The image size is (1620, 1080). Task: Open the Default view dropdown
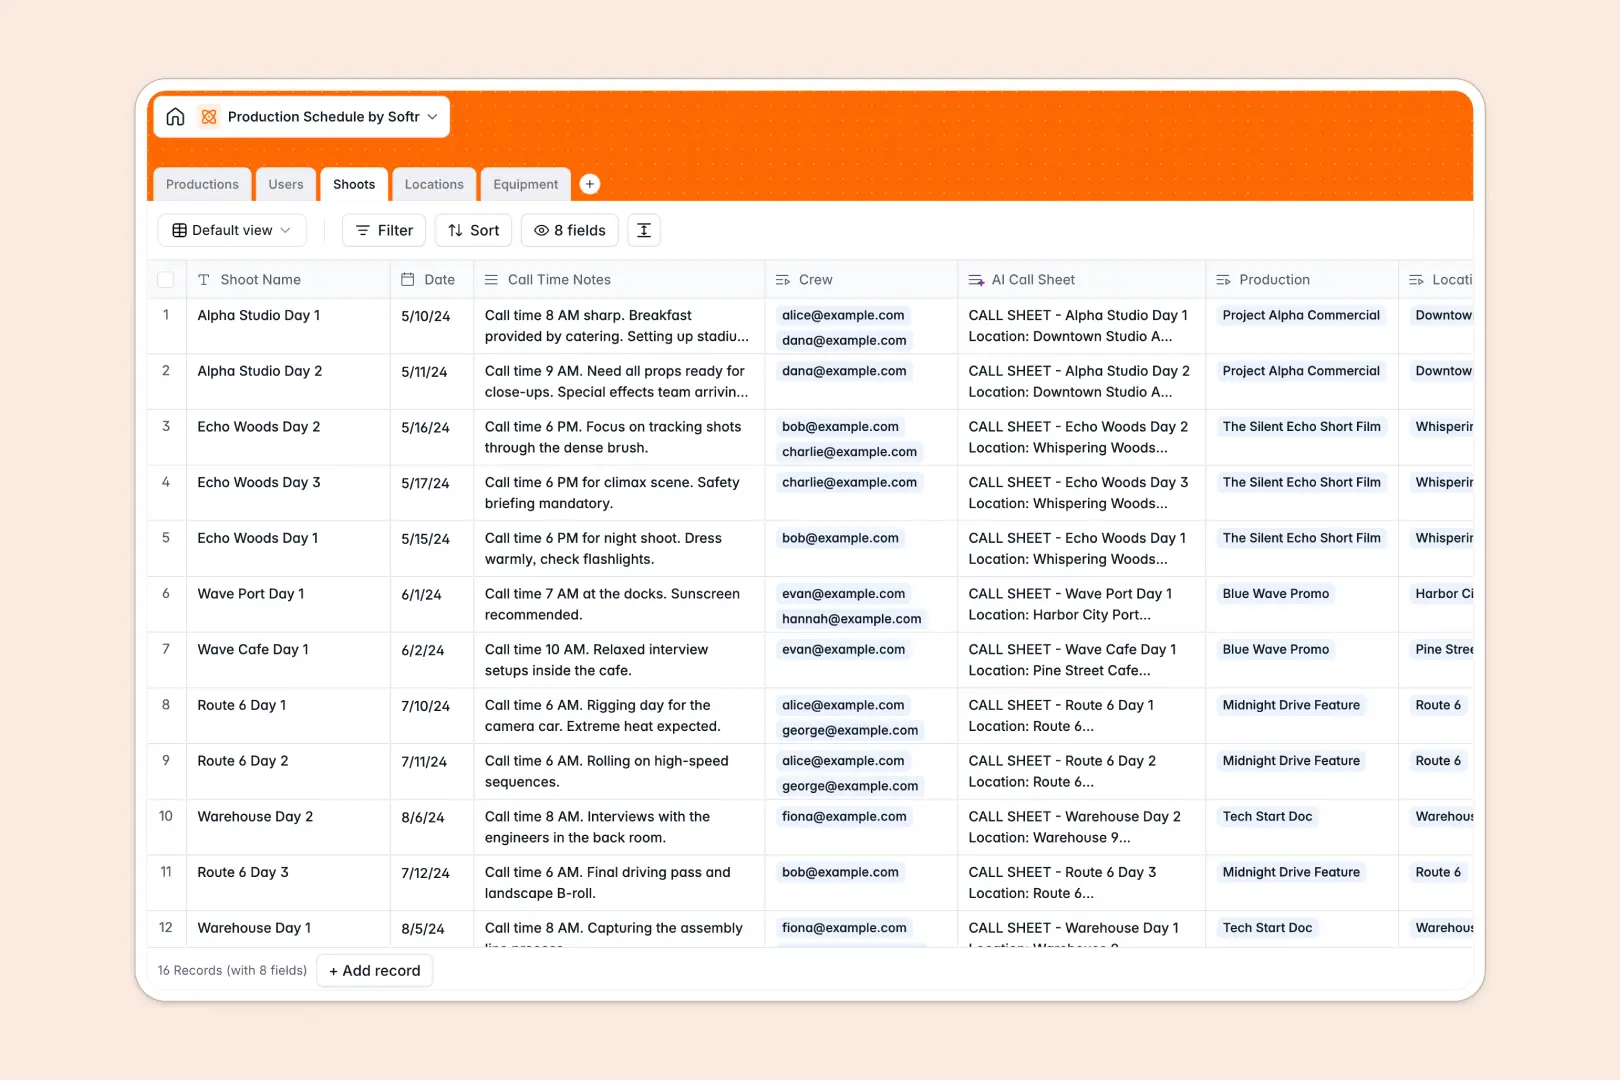pos(232,230)
